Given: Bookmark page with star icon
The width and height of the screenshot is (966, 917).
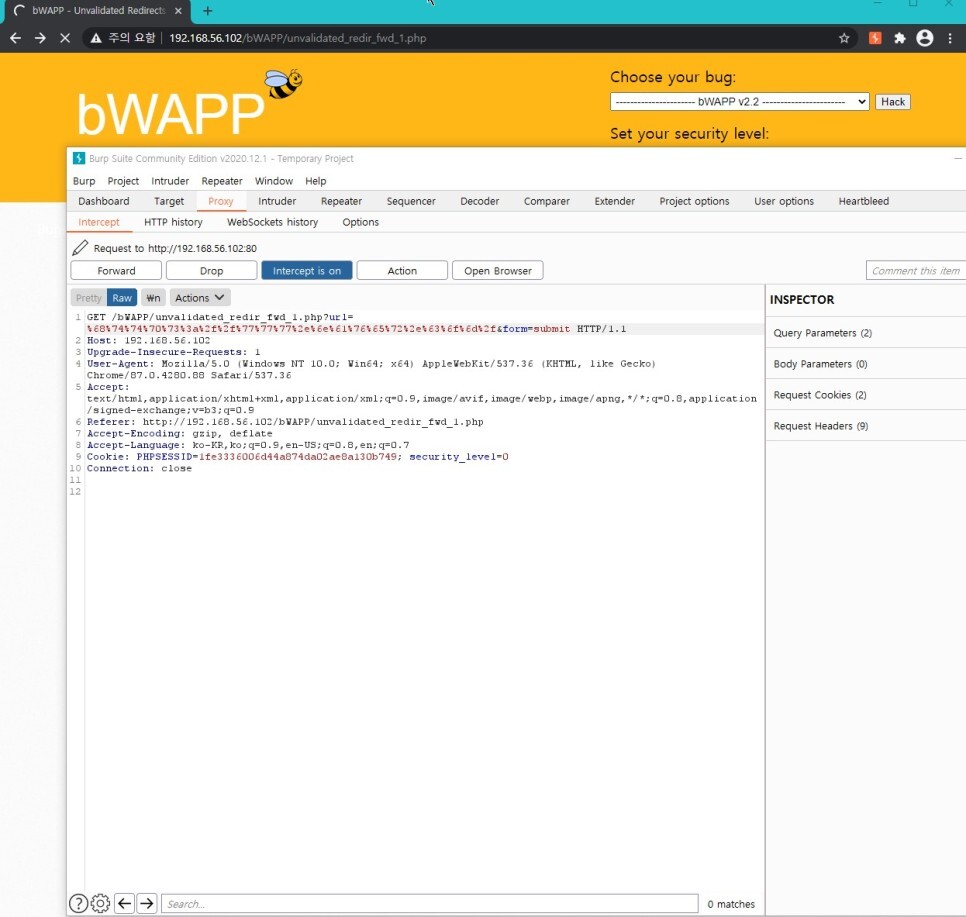Looking at the screenshot, I should click(844, 38).
